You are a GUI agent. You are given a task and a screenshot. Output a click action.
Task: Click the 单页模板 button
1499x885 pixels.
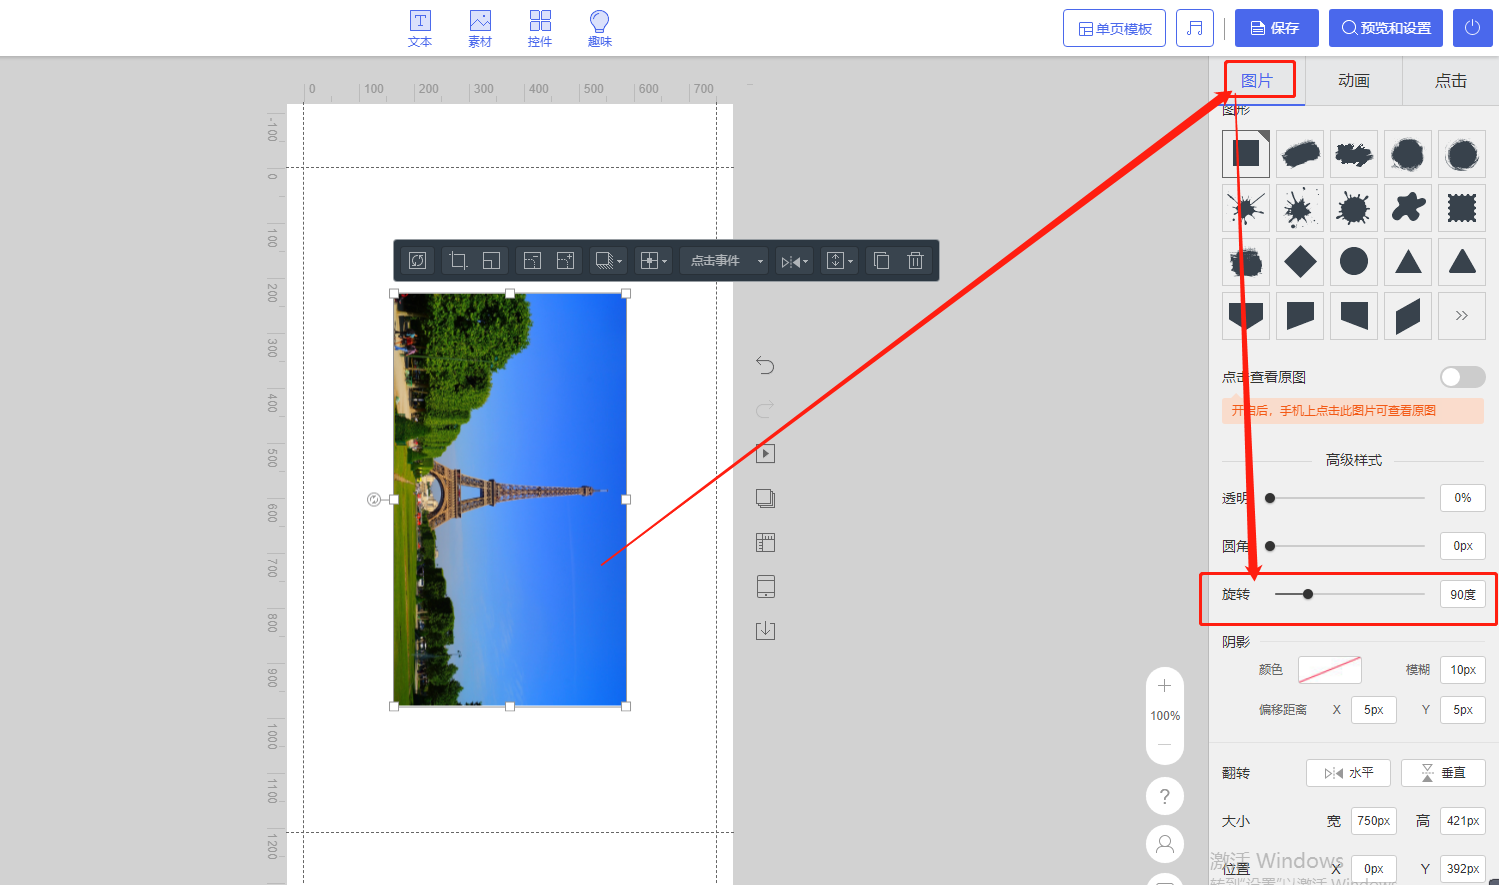coord(1114,28)
